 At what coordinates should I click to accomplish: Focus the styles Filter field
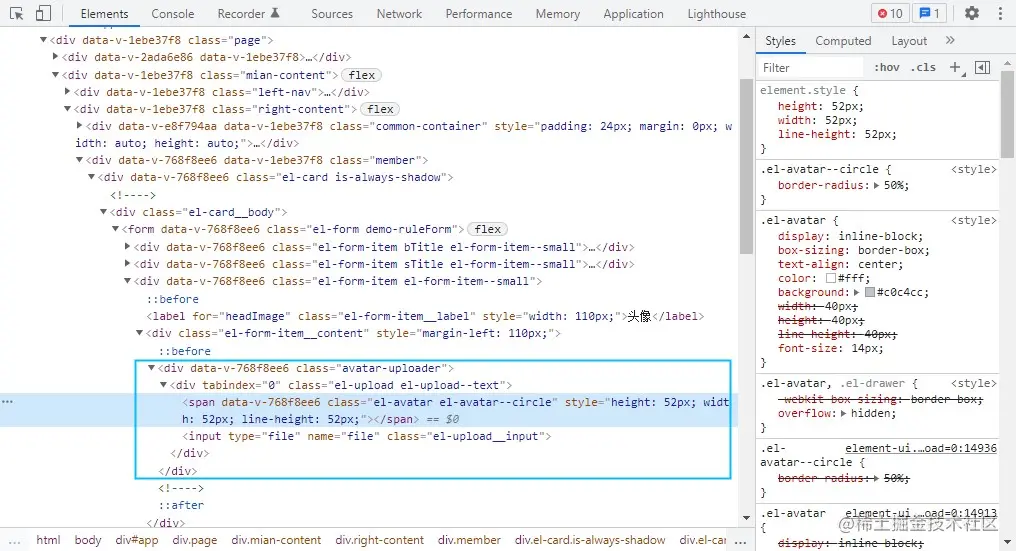click(x=811, y=67)
